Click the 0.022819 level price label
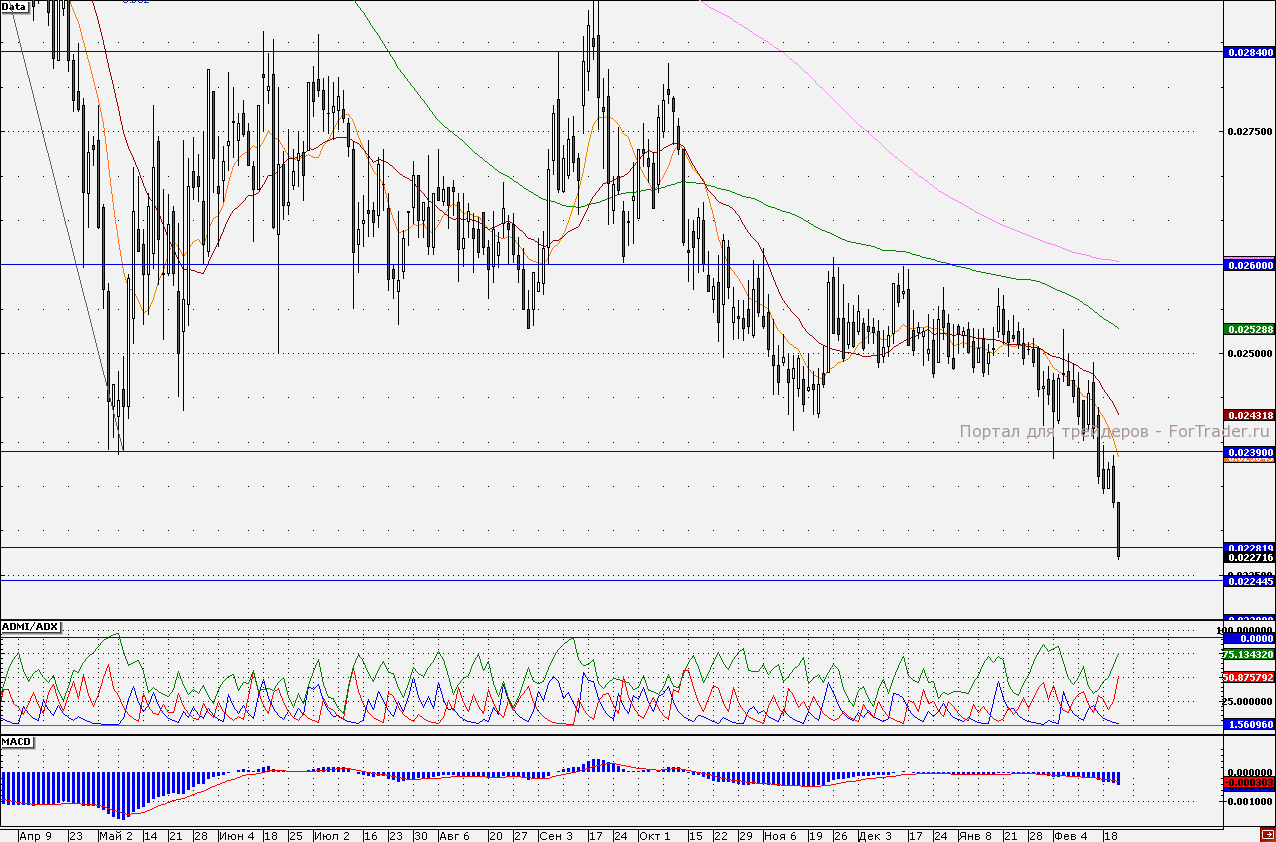The width and height of the screenshot is (1276, 842). coord(1249,547)
